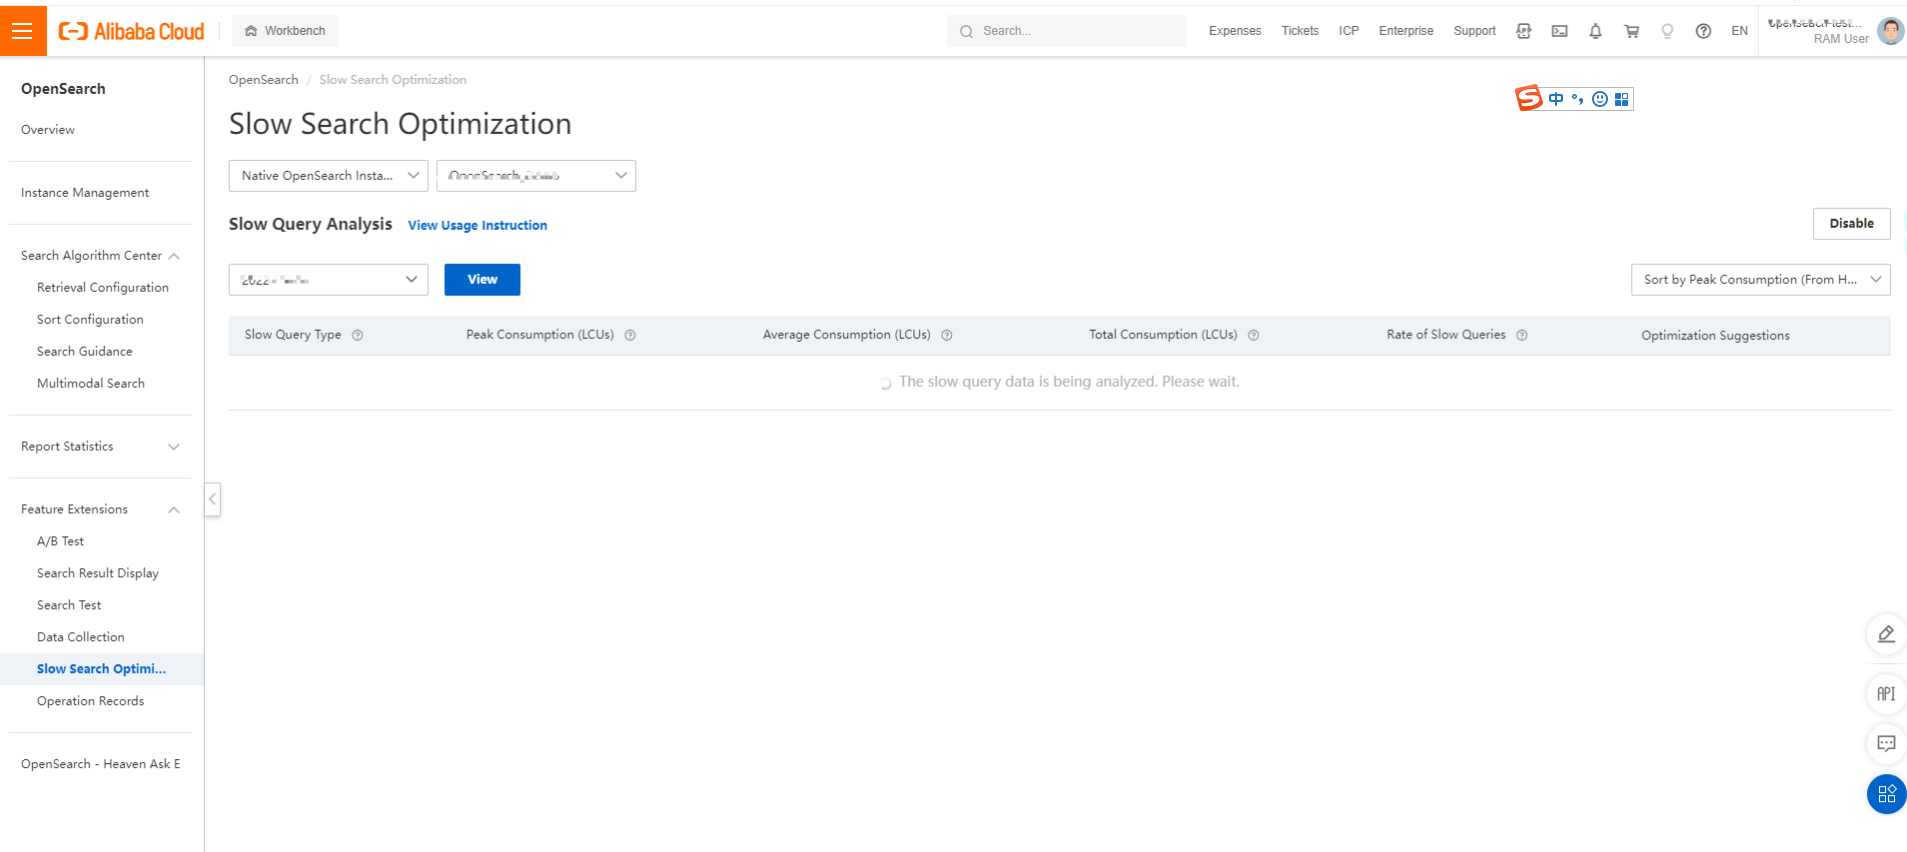Open the help question mark icon
Viewport: 1907px width, 852px height.
(1703, 31)
